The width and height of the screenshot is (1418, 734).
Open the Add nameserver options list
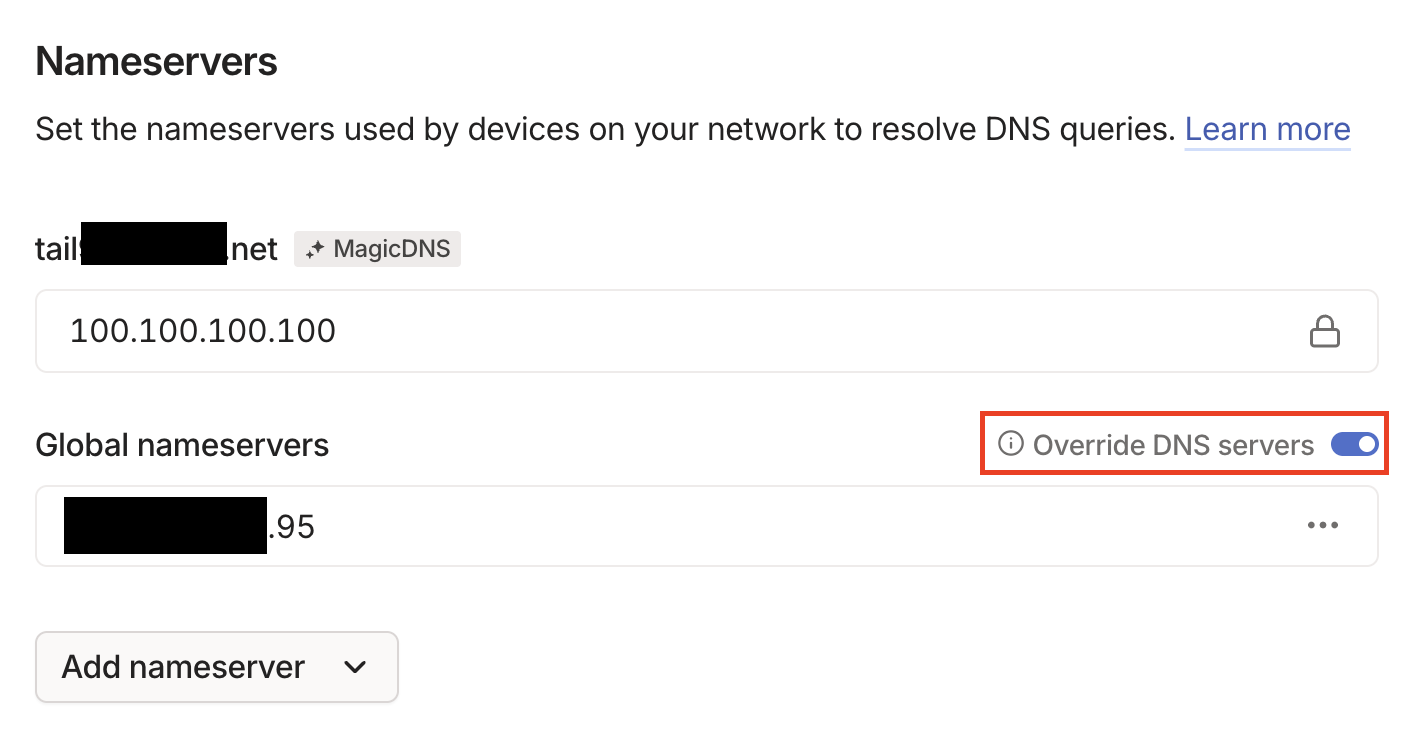pyautogui.click(x=216, y=667)
